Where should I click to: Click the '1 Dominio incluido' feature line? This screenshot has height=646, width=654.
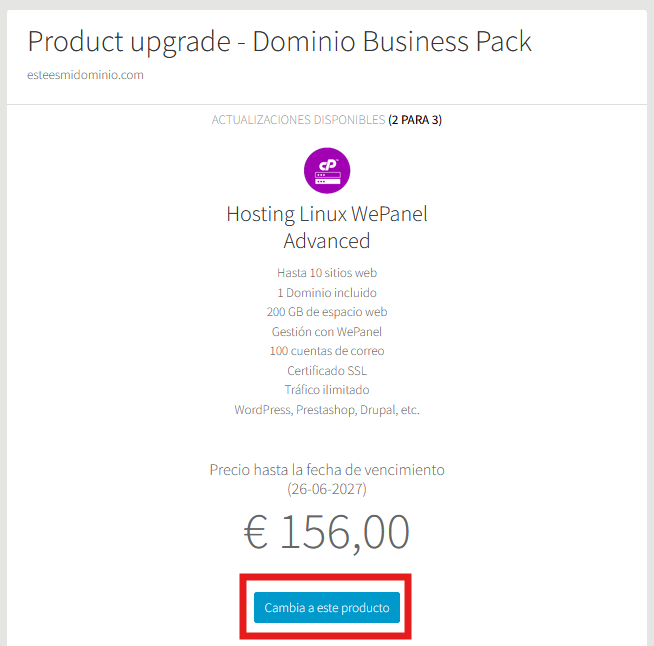pyautogui.click(x=327, y=293)
